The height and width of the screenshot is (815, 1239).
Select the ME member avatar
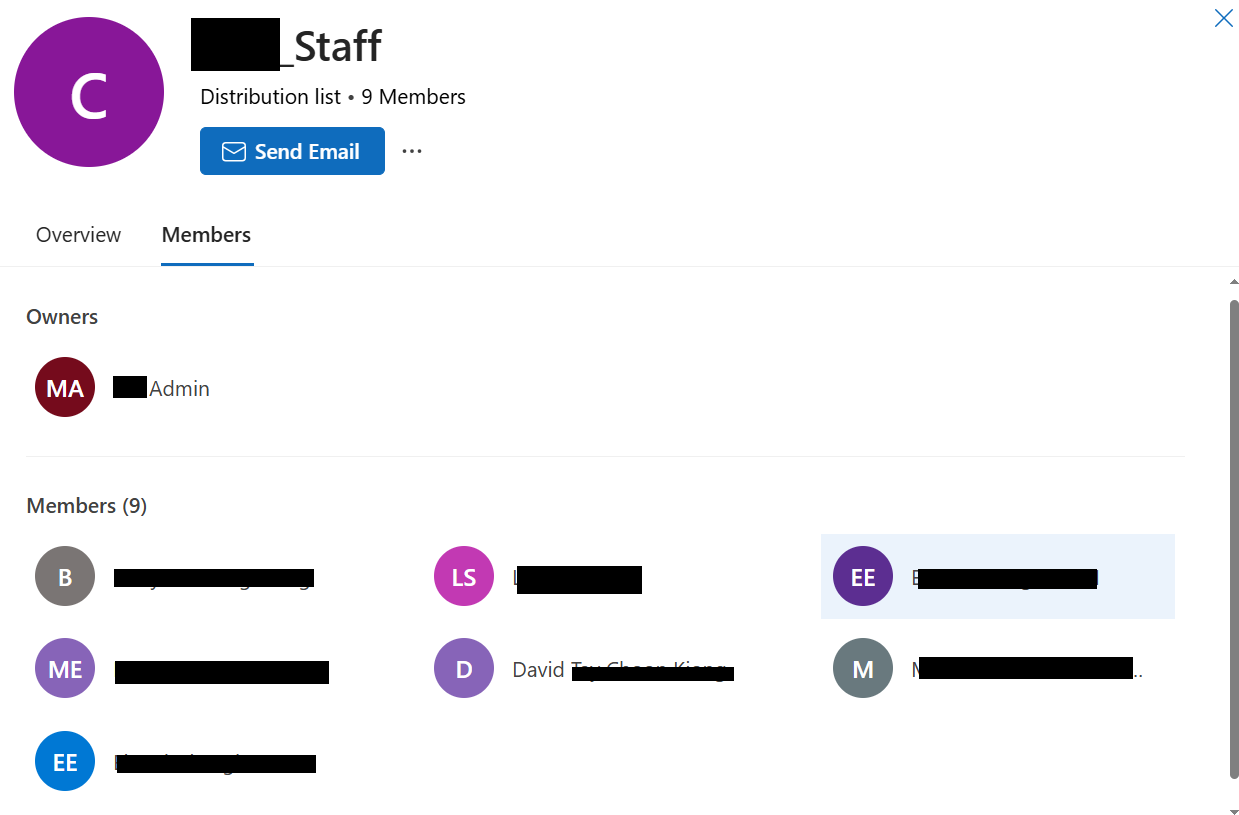pos(65,669)
